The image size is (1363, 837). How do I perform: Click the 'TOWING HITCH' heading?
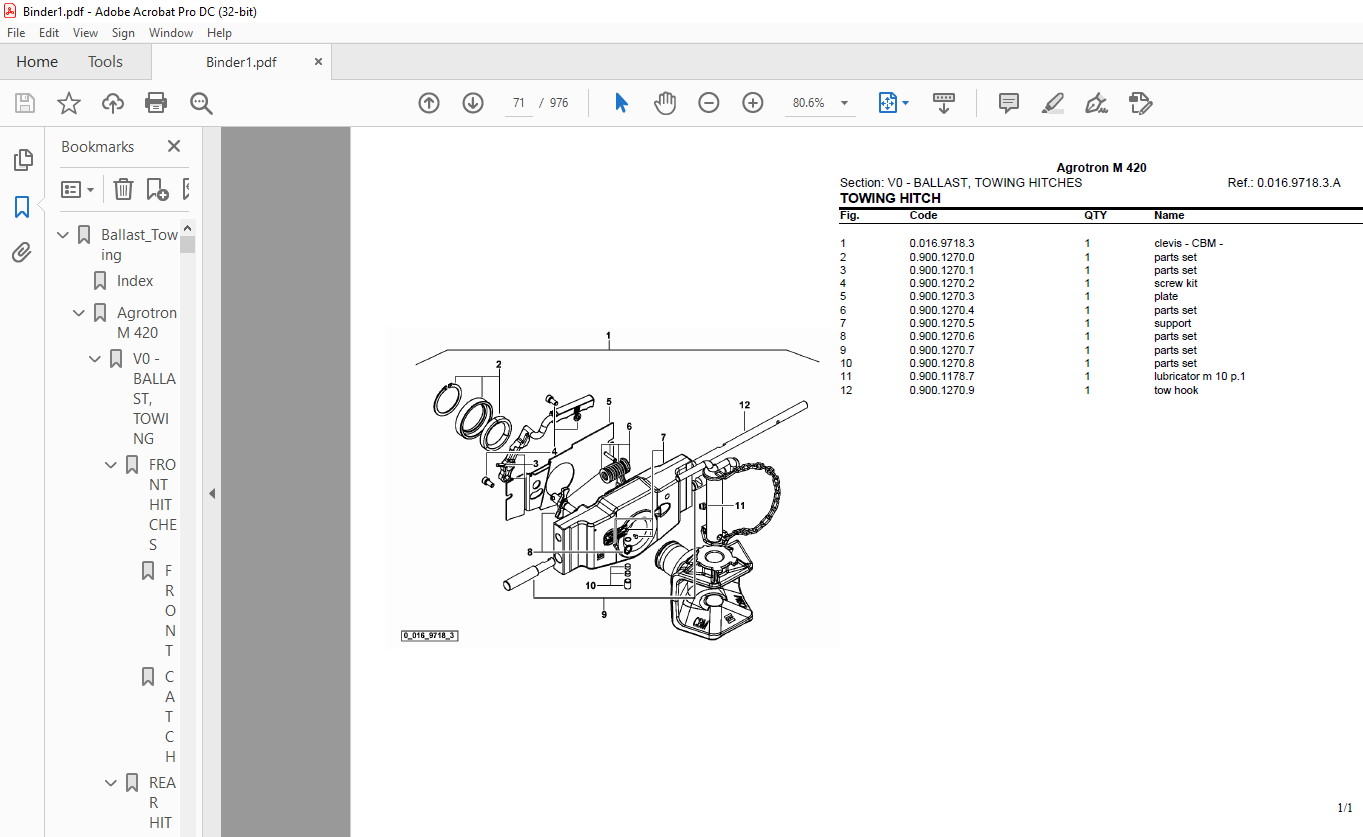point(890,198)
